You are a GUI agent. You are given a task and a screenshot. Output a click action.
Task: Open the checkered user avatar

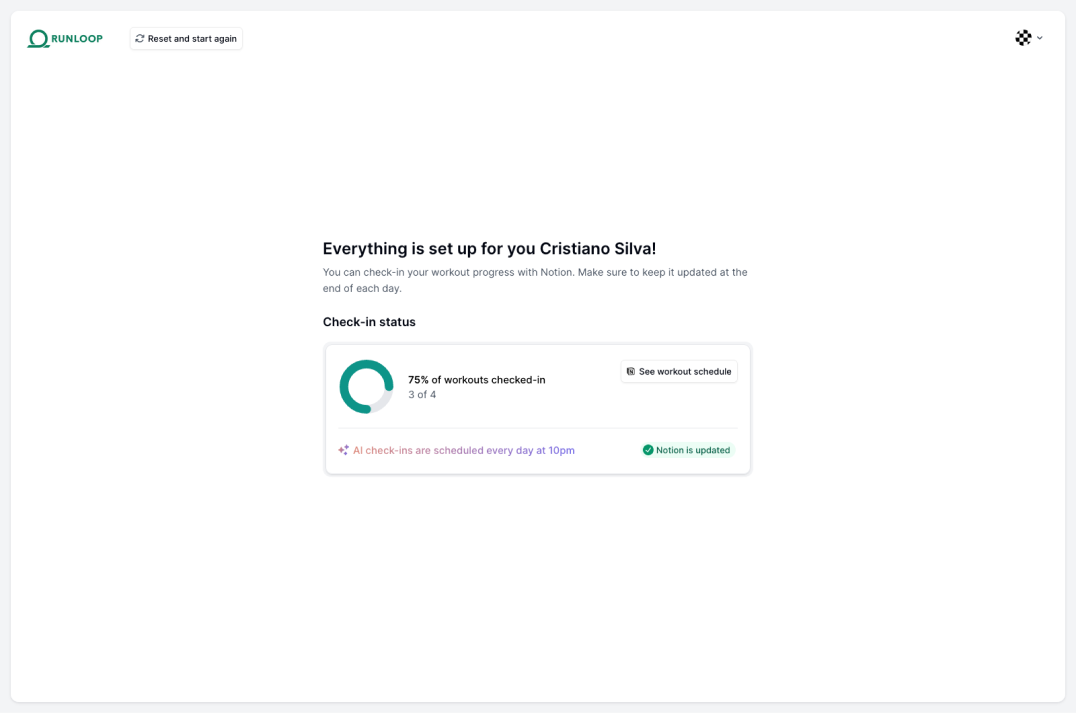pyautogui.click(x=1023, y=38)
